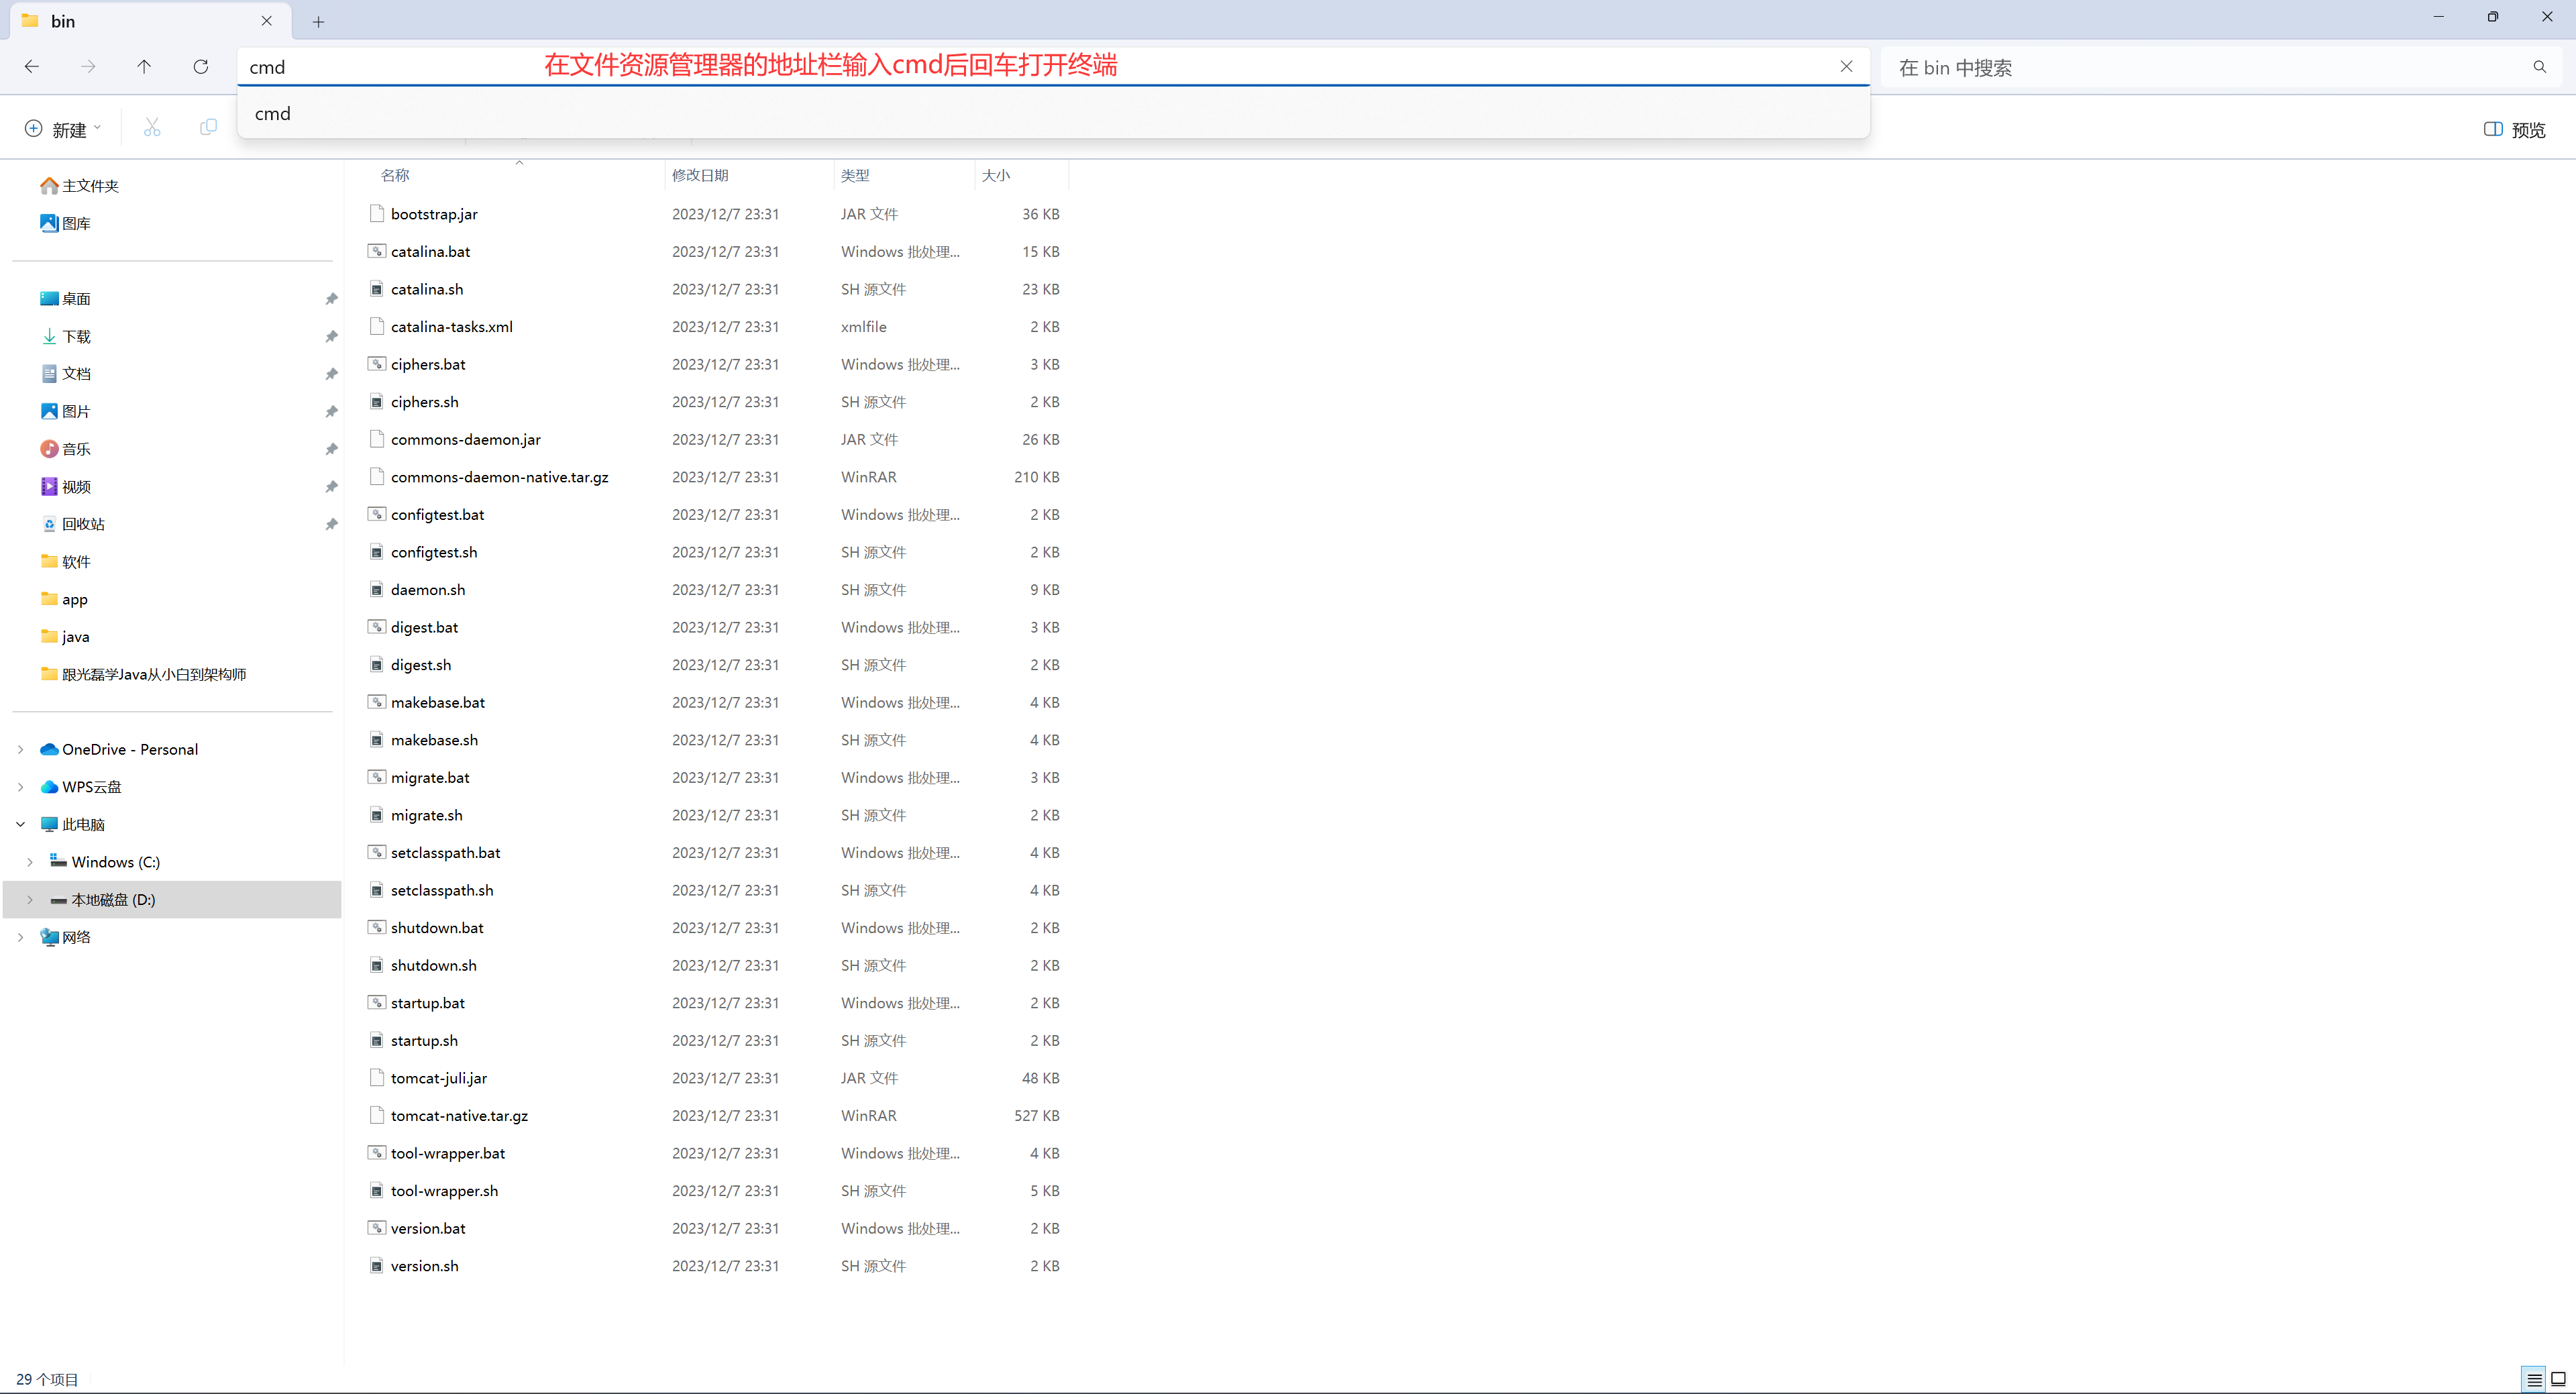Open 音乐 folder in sidebar
Viewport: 2576px width, 1394px height.
click(x=65, y=449)
